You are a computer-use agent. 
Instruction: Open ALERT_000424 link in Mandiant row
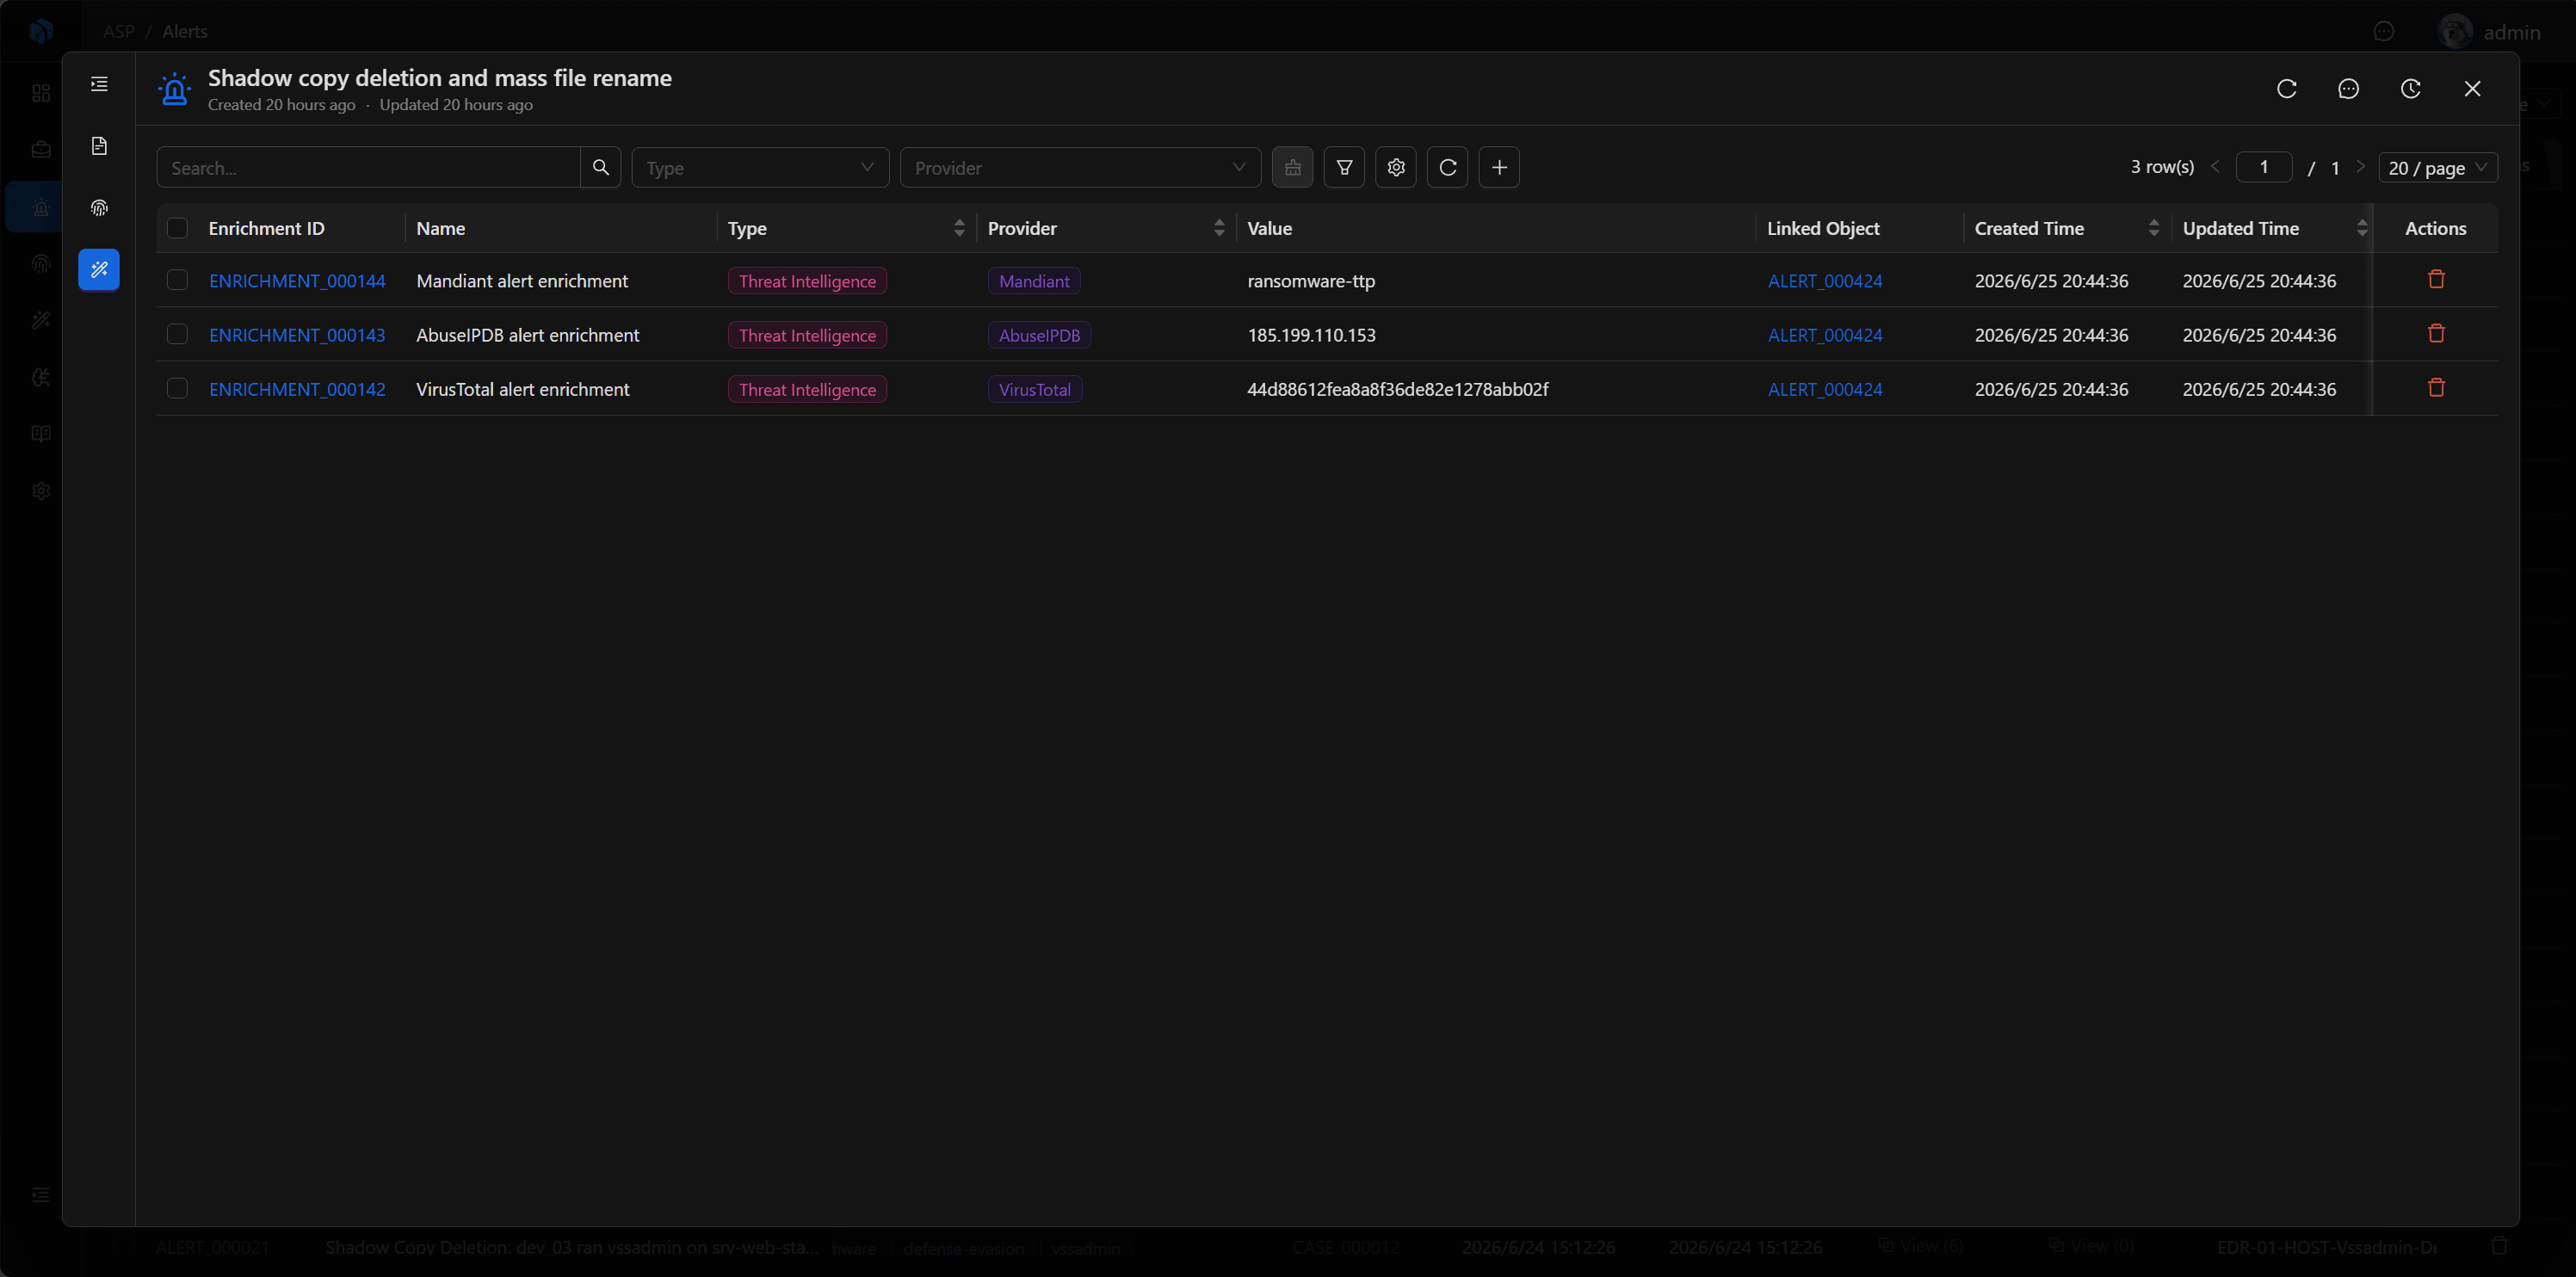coord(1825,281)
